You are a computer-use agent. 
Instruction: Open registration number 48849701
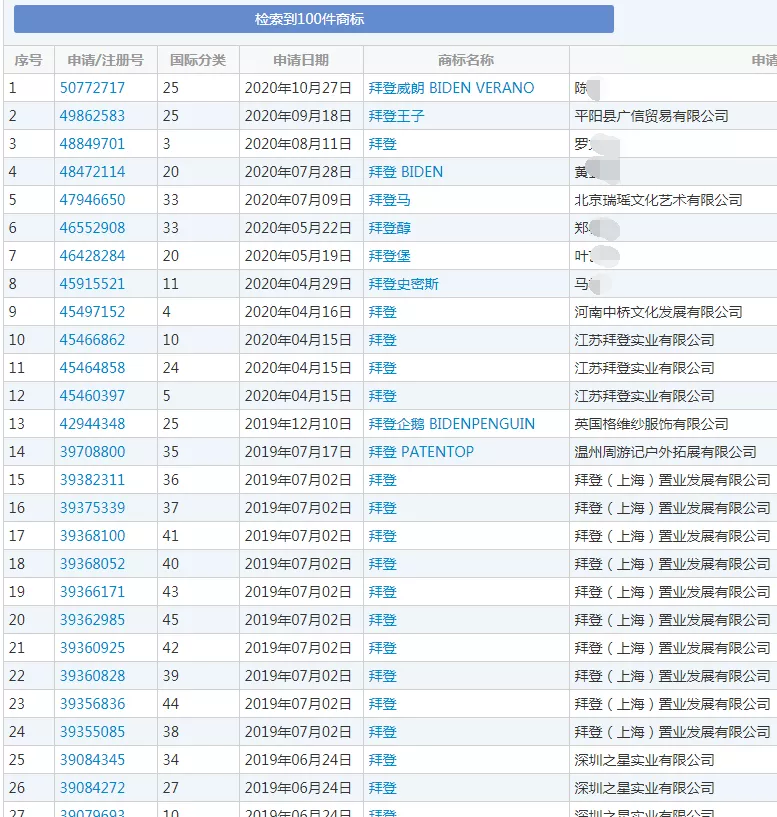pyautogui.click(x=92, y=144)
